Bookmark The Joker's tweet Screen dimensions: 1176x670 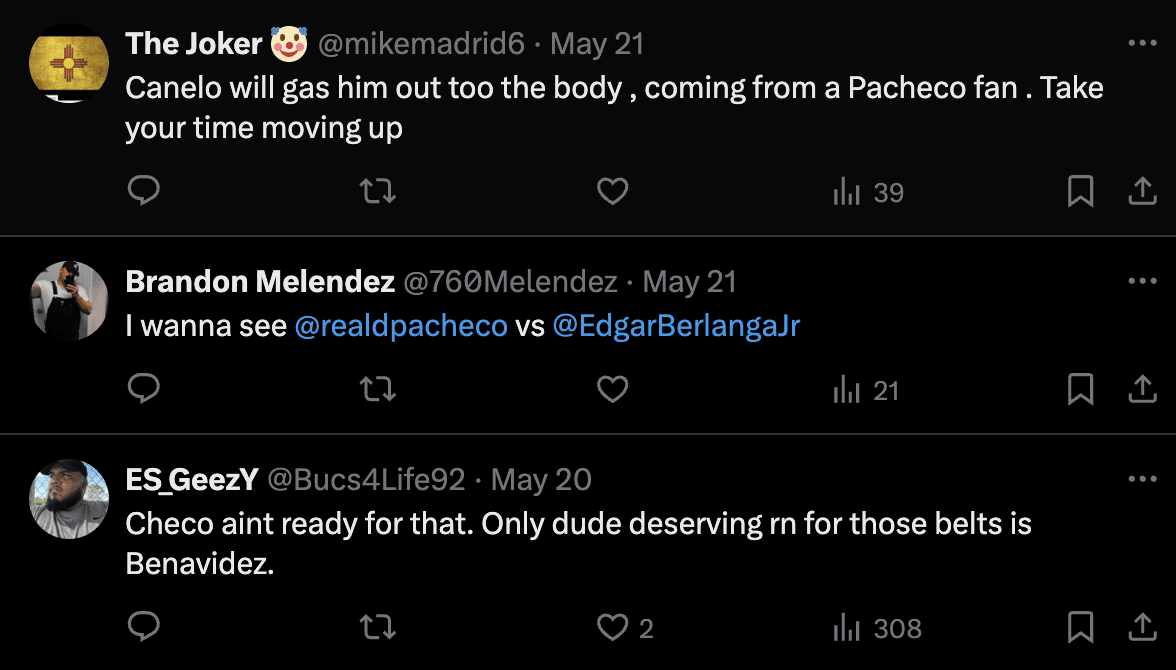click(1080, 191)
